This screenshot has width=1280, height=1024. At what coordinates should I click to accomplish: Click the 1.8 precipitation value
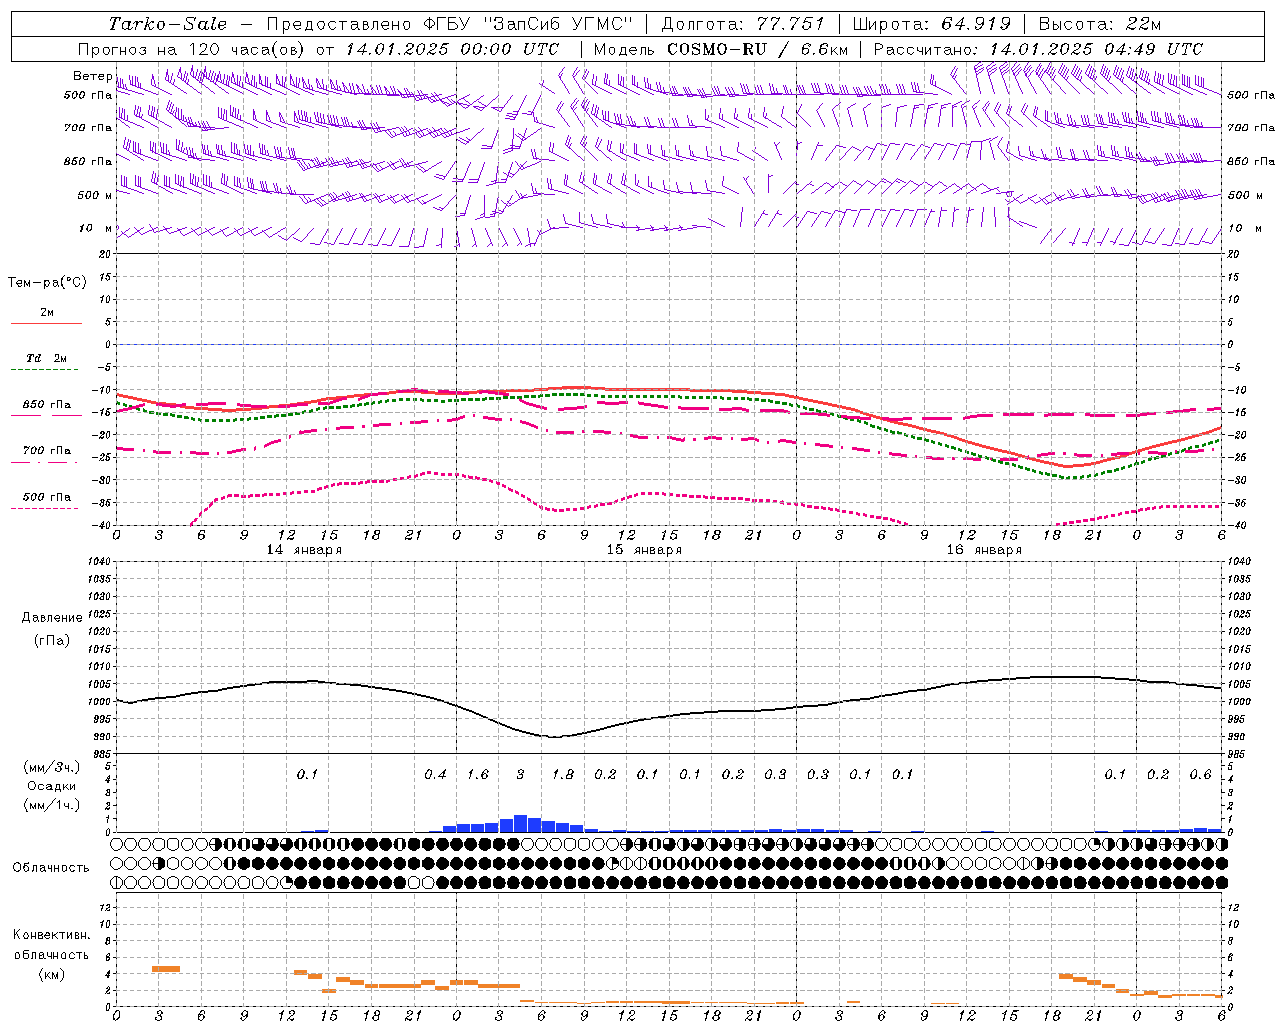click(x=563, y=775)
